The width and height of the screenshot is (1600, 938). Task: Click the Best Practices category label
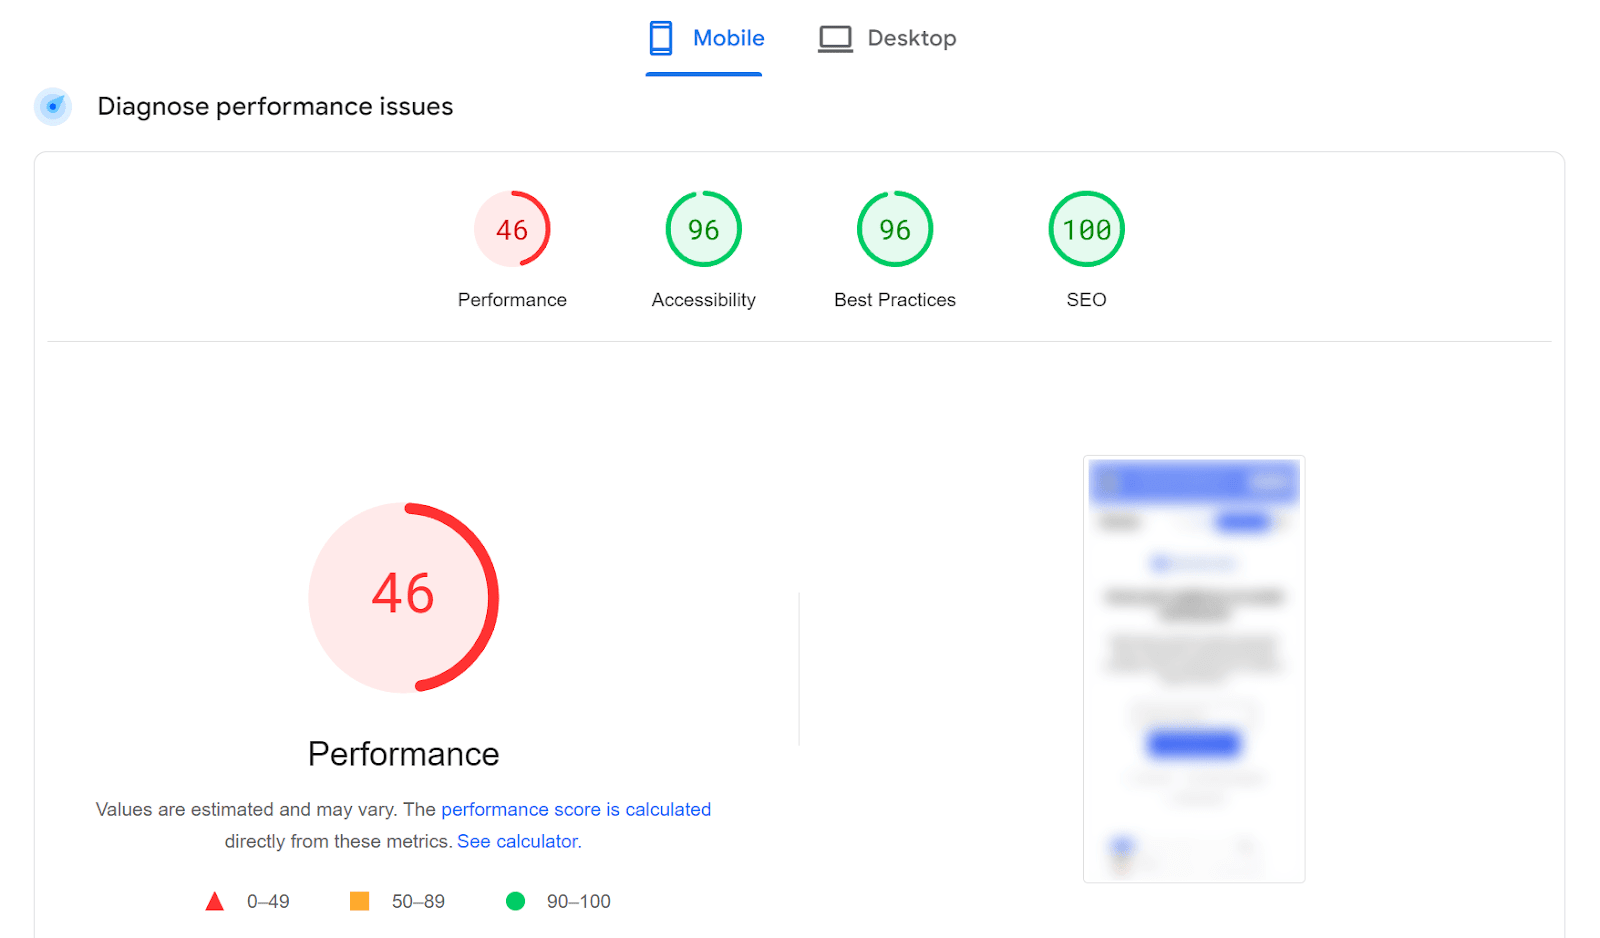(x=895, y=300)
